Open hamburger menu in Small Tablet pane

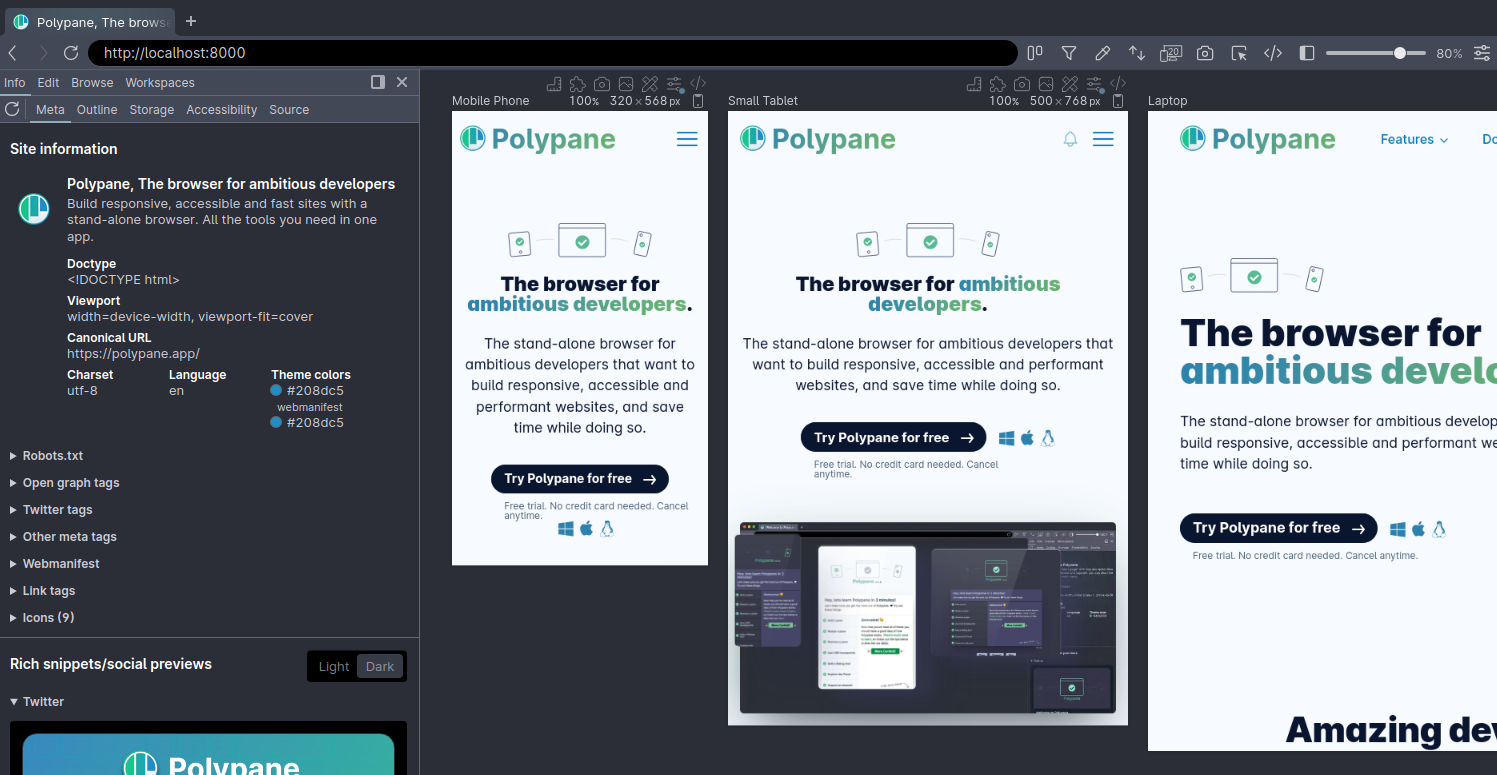1103,139
